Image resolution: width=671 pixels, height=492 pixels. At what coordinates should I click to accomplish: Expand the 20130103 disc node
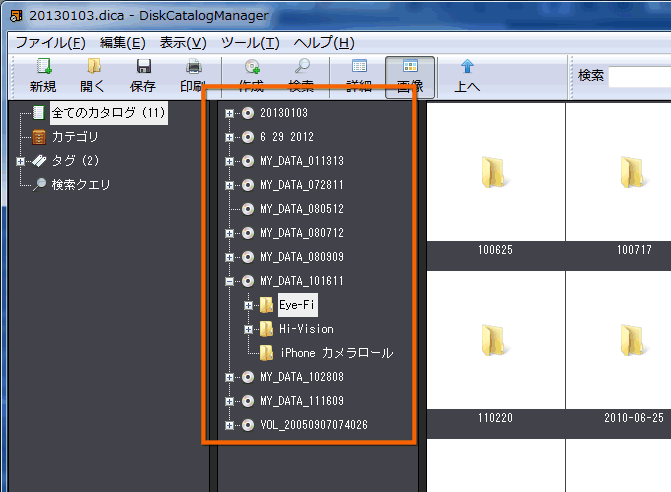pyautogui.click(x=229, y=113)
